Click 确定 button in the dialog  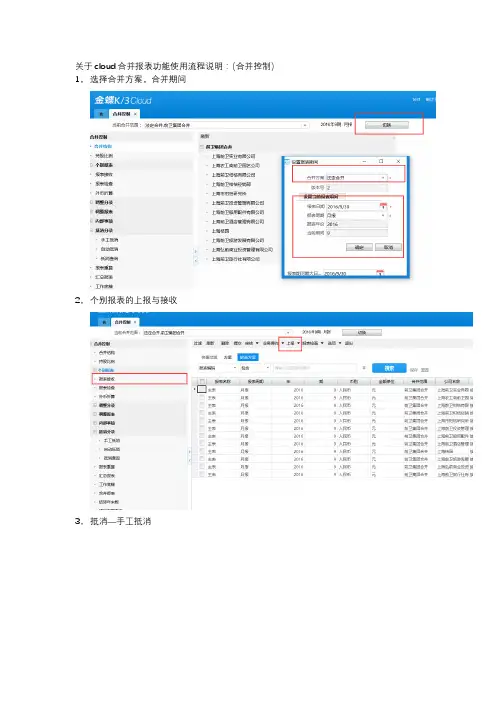coord(359,247)
